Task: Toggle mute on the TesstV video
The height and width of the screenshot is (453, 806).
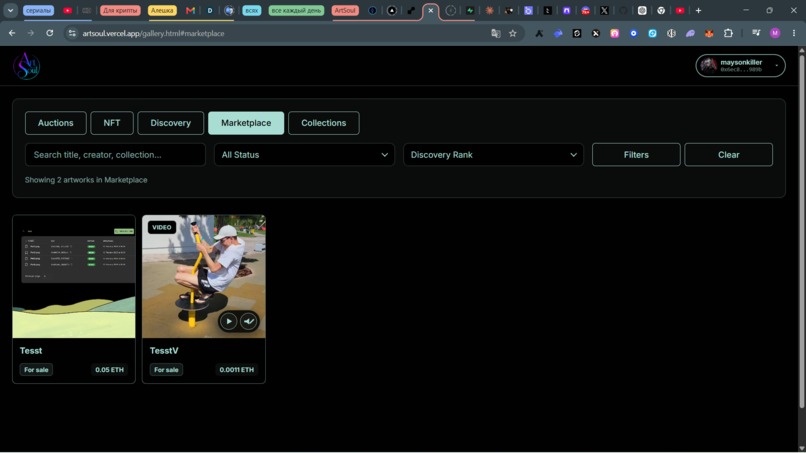Action: pos(249,321)
